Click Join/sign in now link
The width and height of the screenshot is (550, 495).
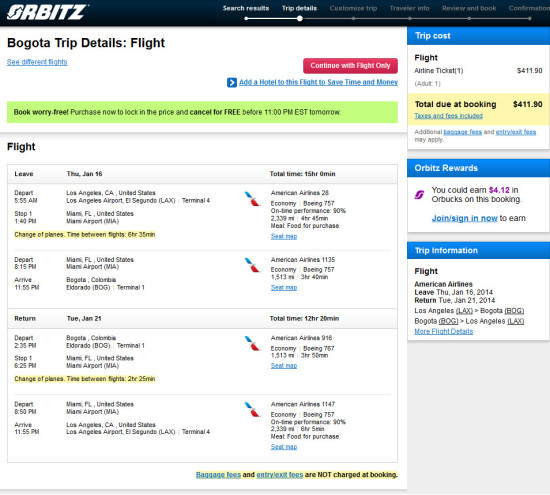pos(464,218)
